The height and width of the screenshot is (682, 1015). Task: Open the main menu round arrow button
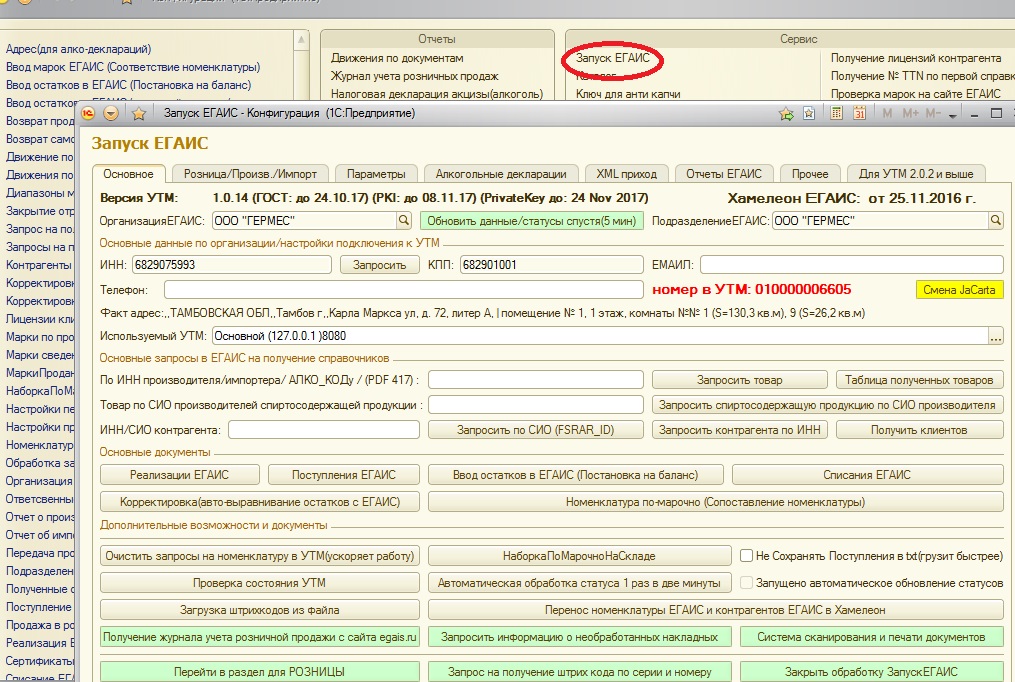tap(112, 114)
